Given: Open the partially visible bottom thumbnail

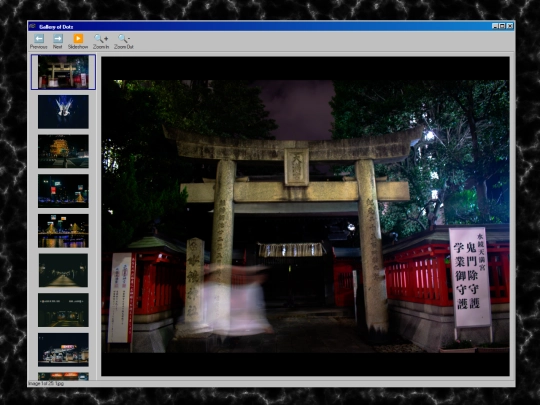Looking at the screenshot, I should click(63, 376).
